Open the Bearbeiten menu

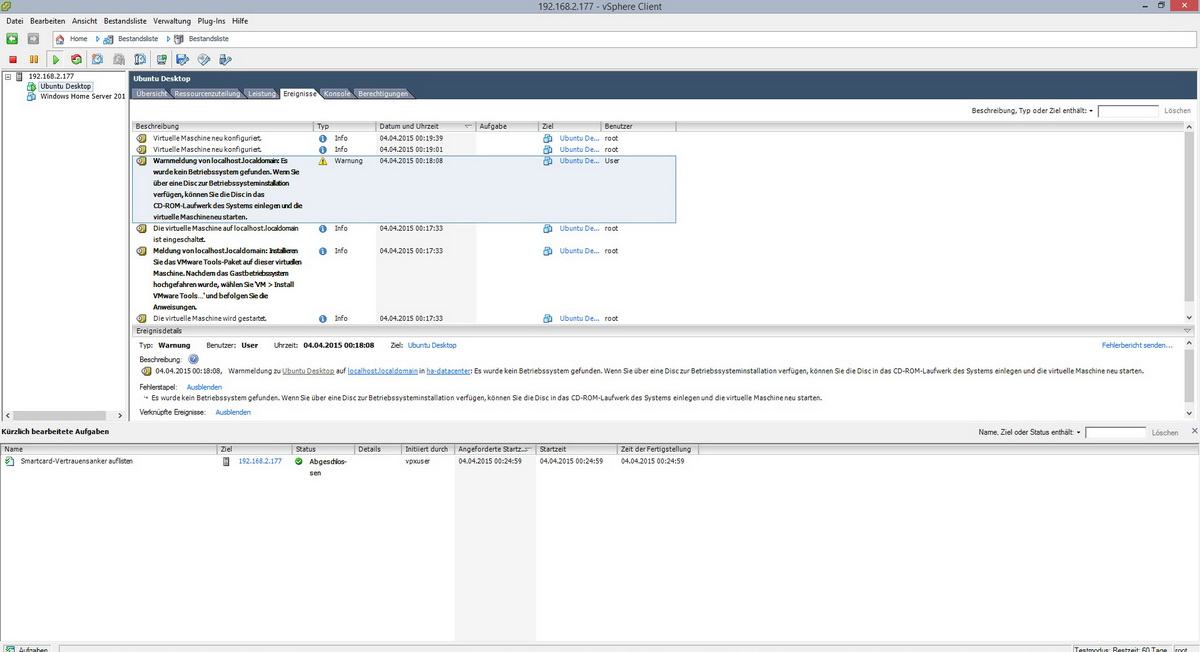tap(48, 20)
